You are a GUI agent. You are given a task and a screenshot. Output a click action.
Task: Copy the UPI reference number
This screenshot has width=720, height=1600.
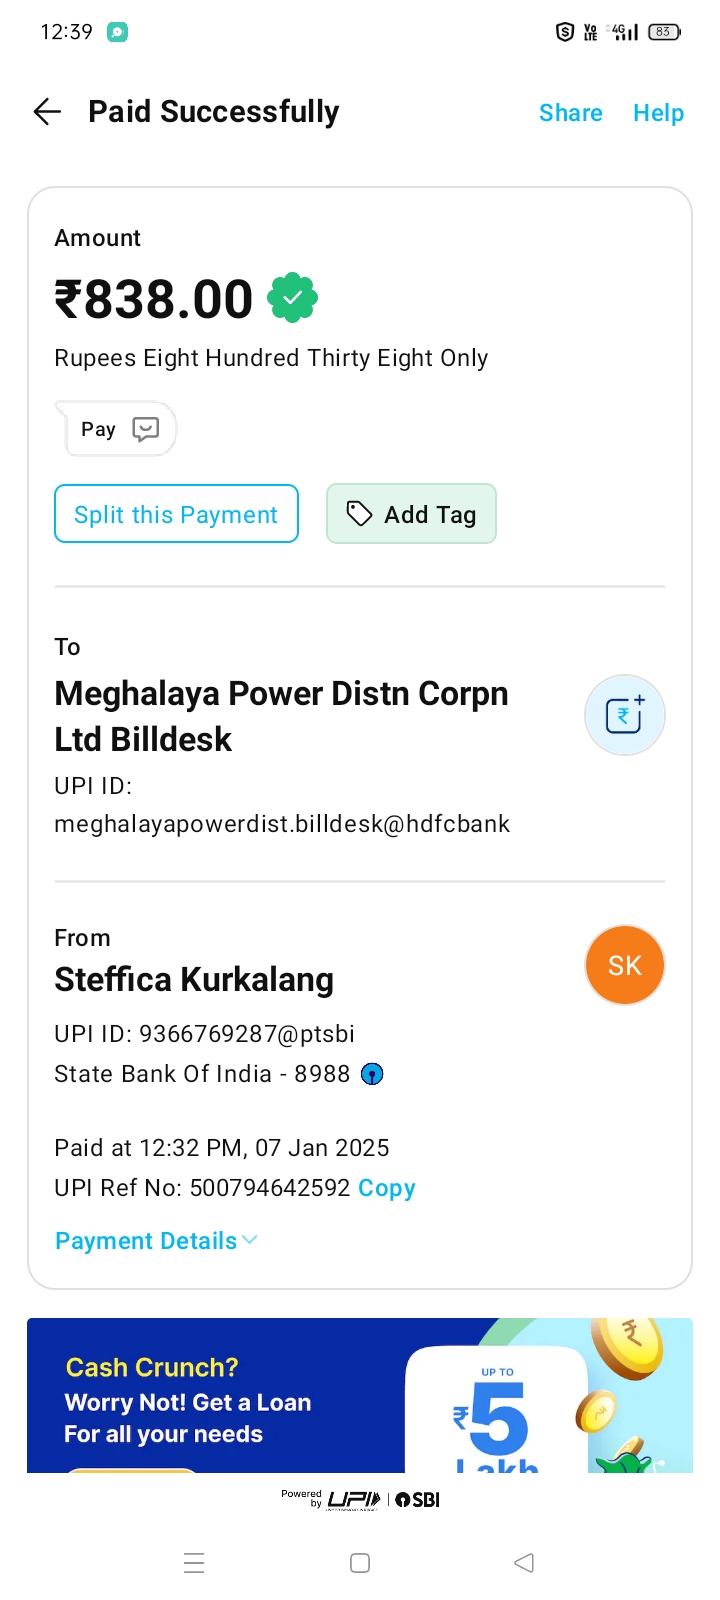click(387, 1188)
